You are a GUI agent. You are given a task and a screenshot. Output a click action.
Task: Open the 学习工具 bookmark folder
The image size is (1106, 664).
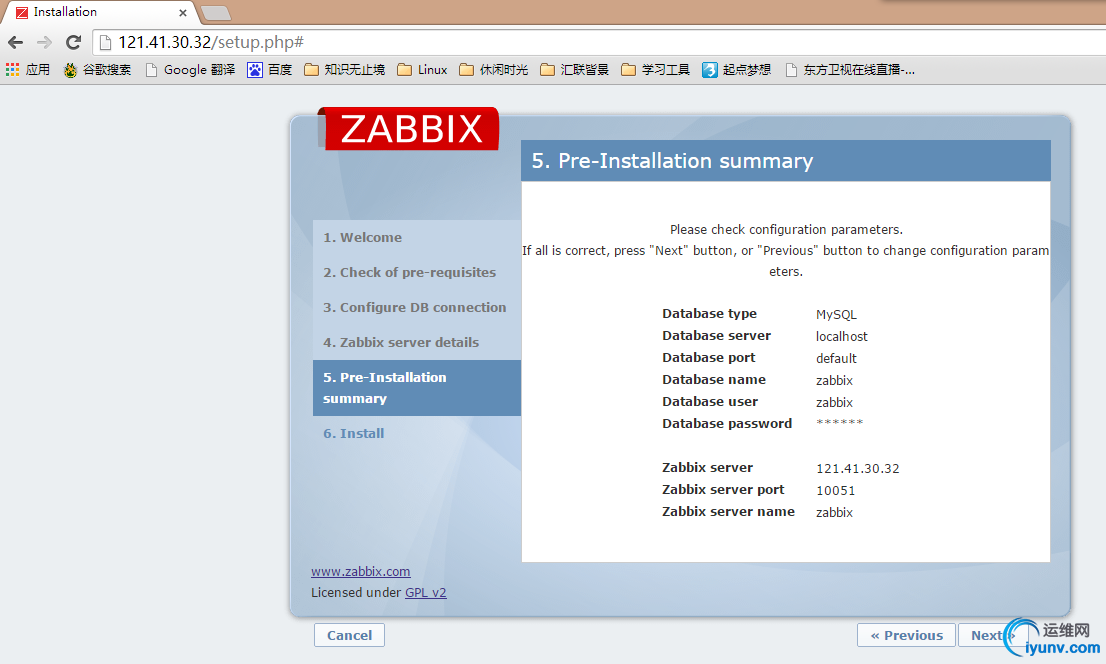pos(656,70)
